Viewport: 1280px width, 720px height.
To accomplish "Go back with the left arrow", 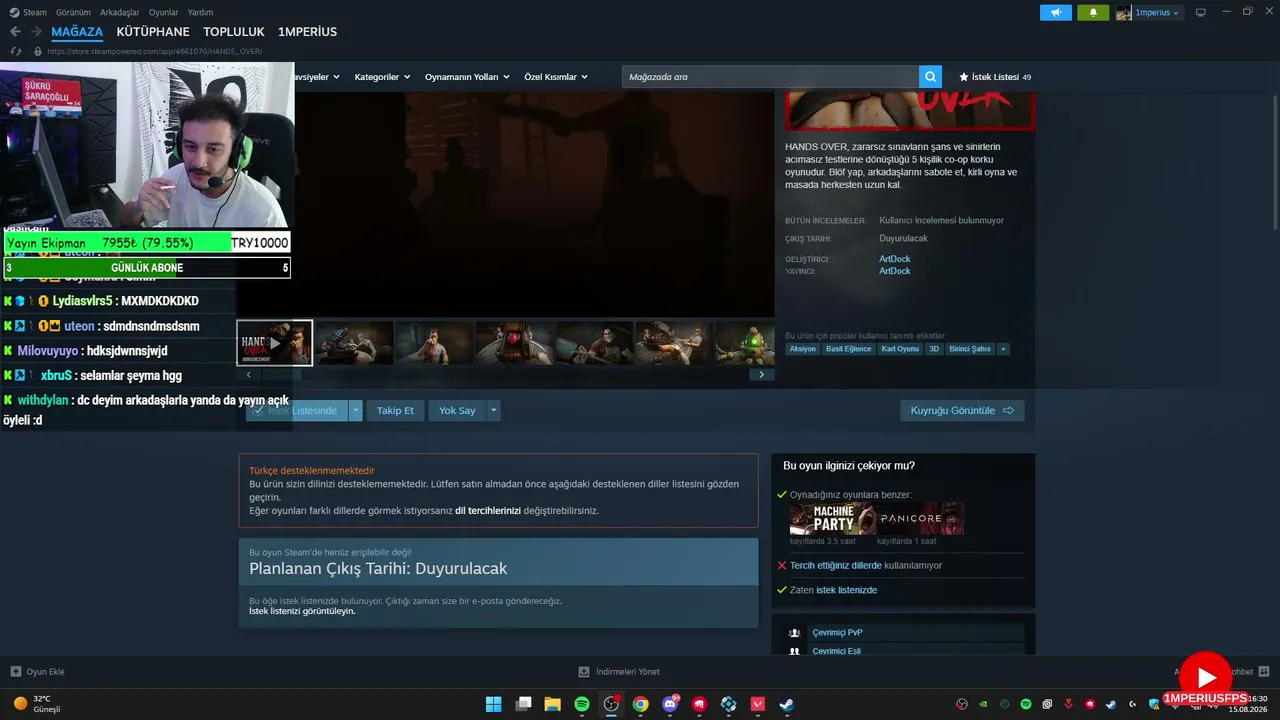I will [15, 32].
